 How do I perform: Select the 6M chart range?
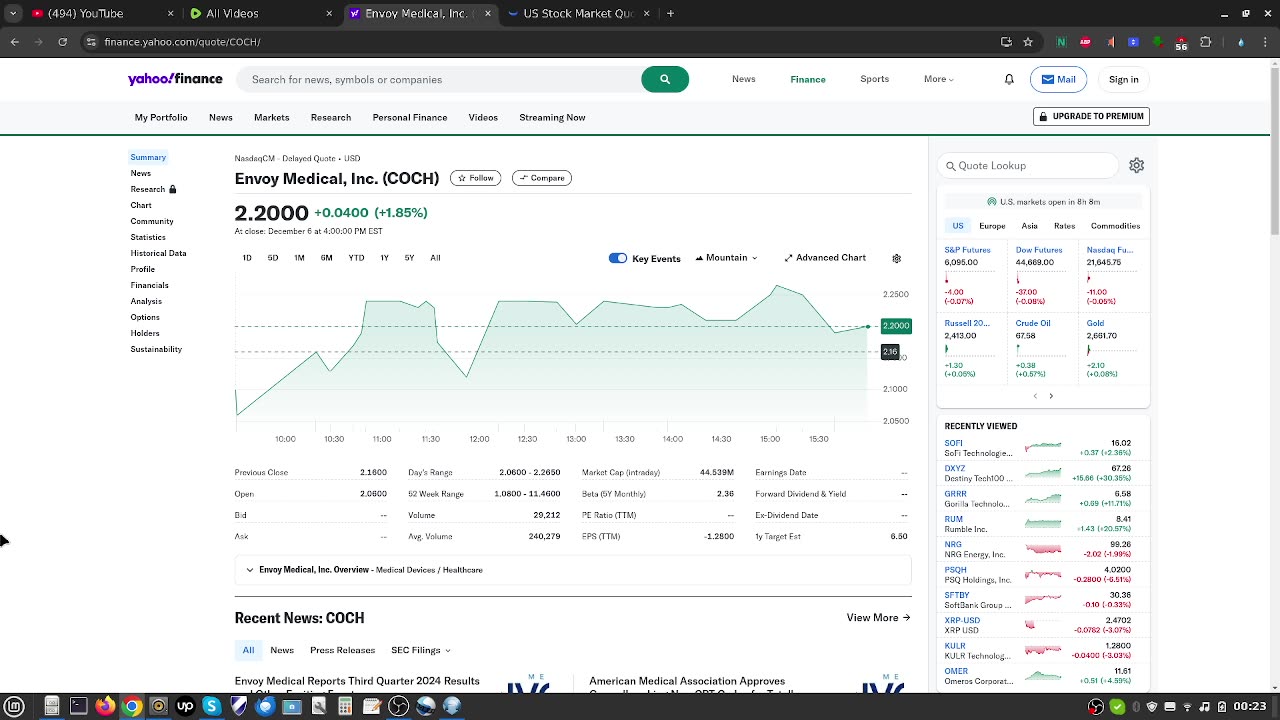pyautogui.click(x=326, y=258)
